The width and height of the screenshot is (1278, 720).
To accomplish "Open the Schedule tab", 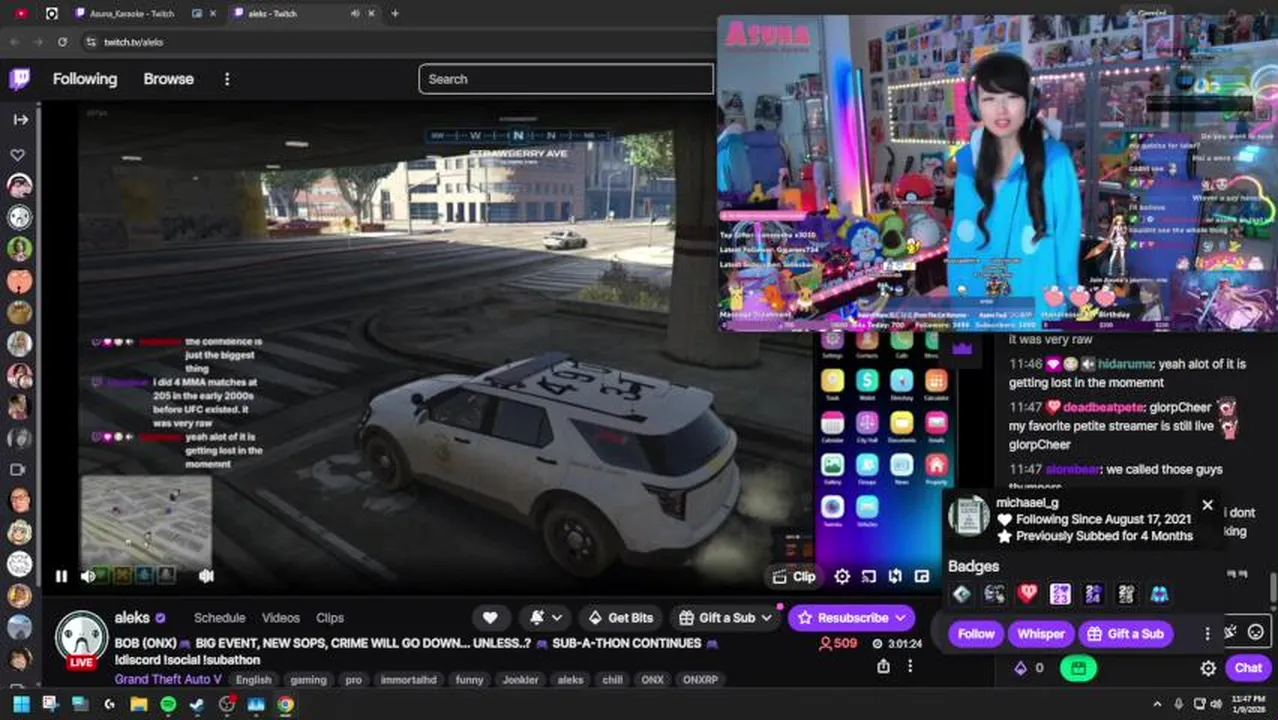I will click(219, 618).
